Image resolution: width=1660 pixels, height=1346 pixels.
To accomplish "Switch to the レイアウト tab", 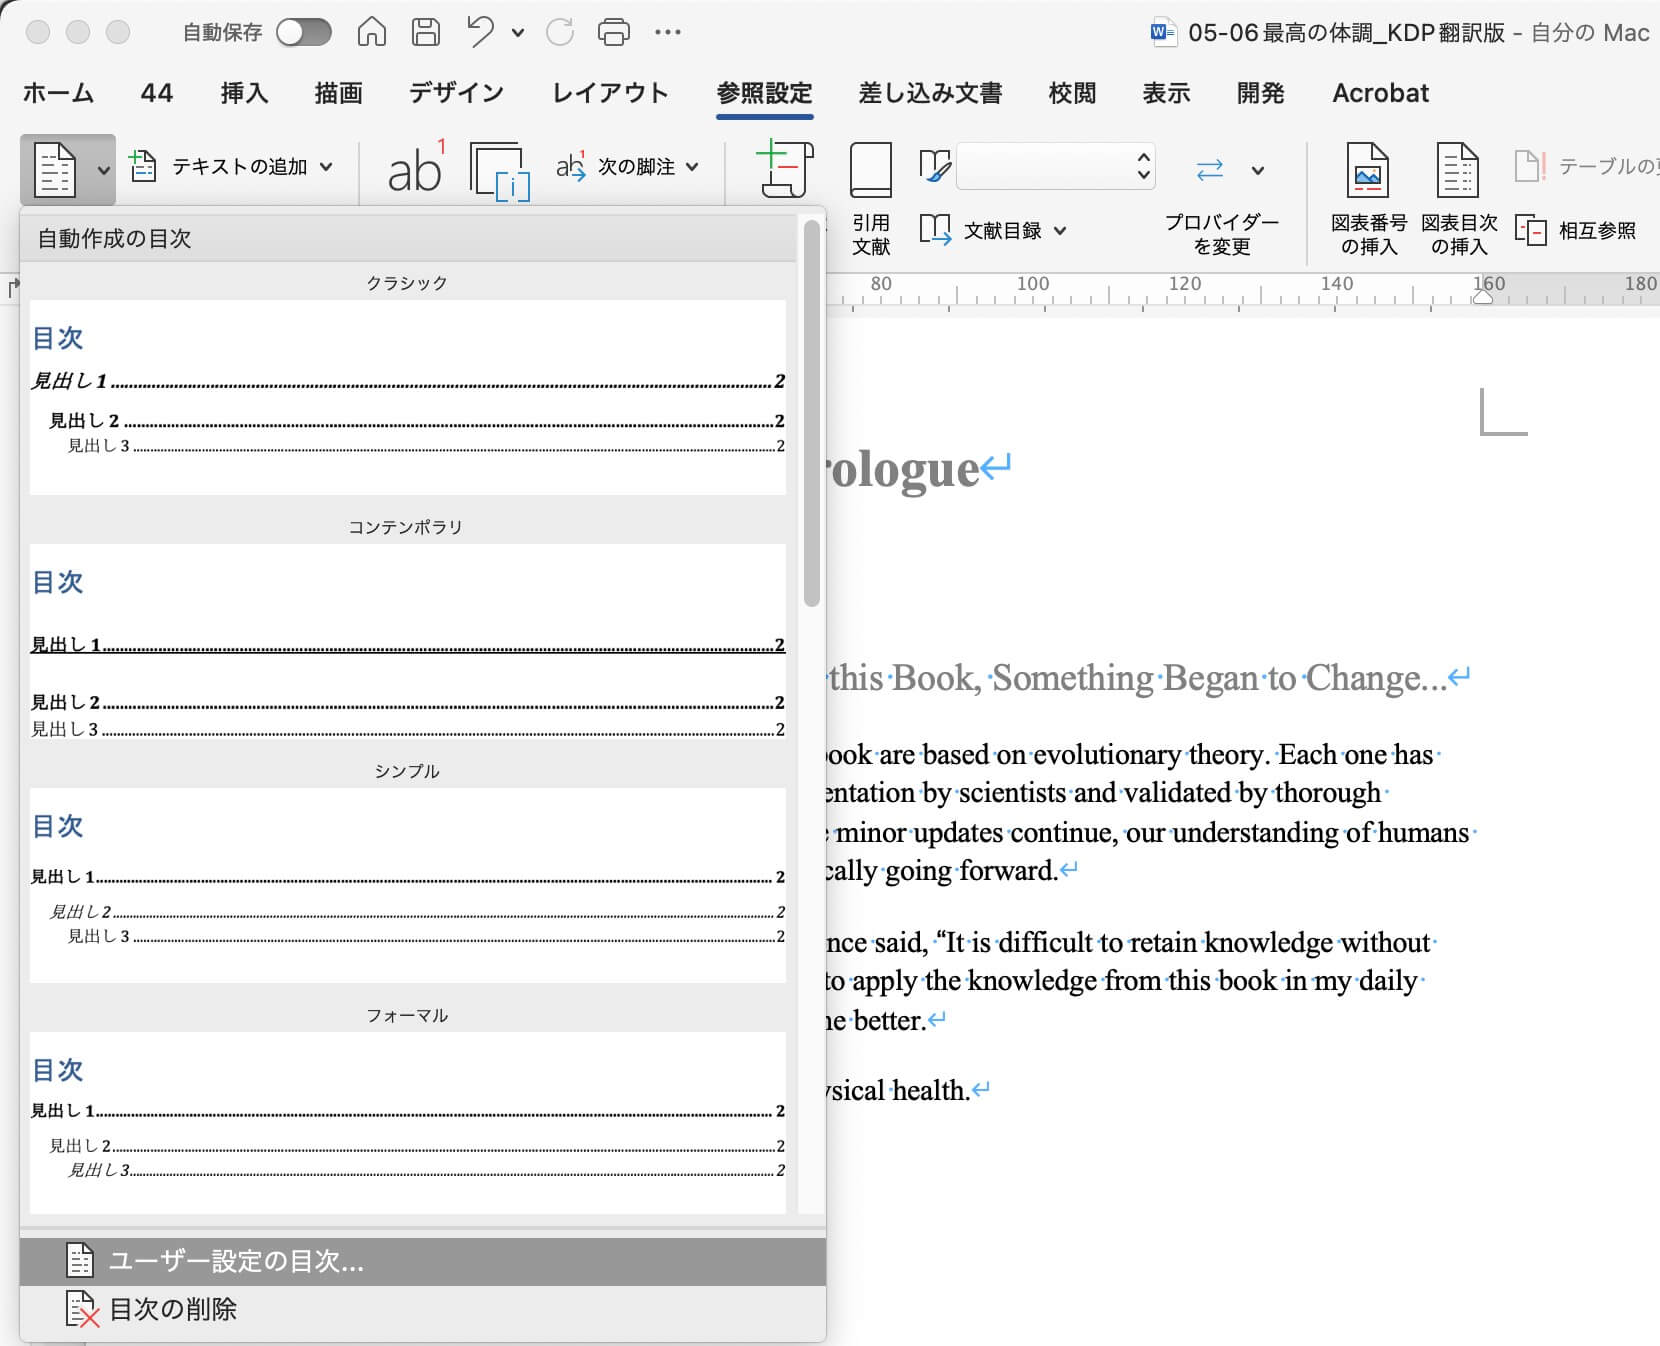I will (610, 93).
